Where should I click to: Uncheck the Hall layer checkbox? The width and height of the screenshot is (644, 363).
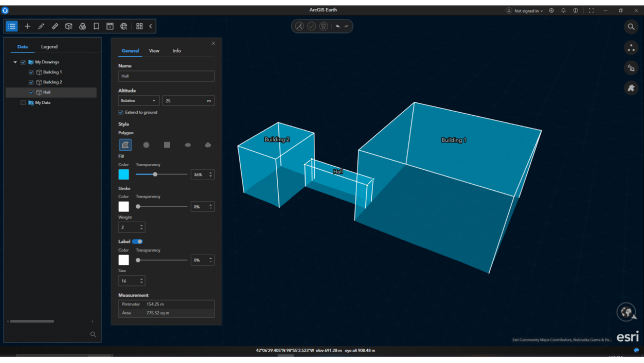[x=31, y=93]
